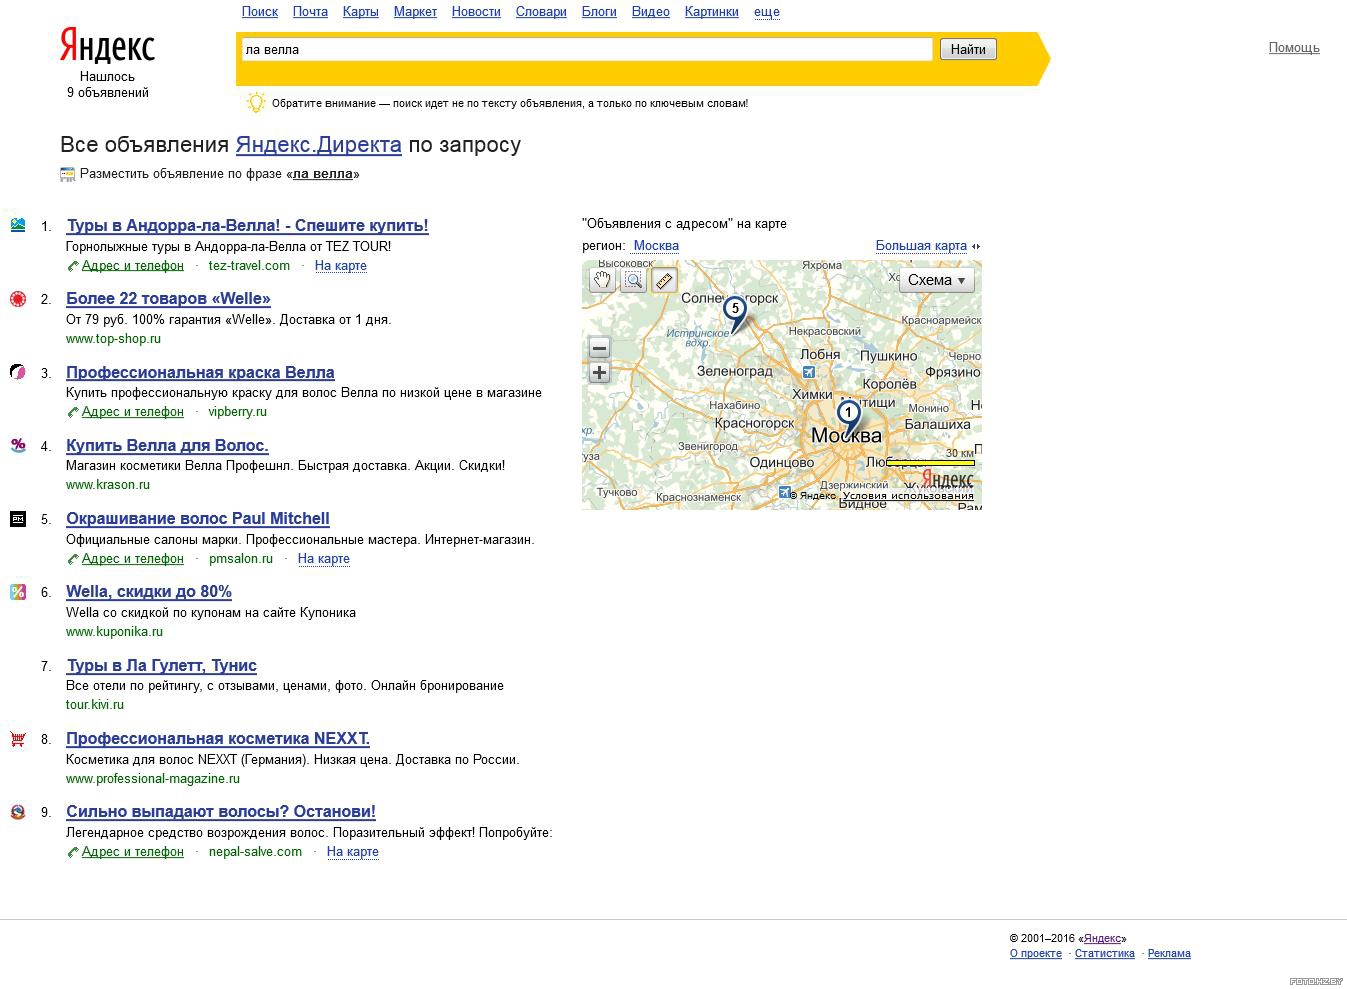1347x989 pixels.
Task: Click the percent favicon beside Wella скидки ad
Action: point(18,591)
